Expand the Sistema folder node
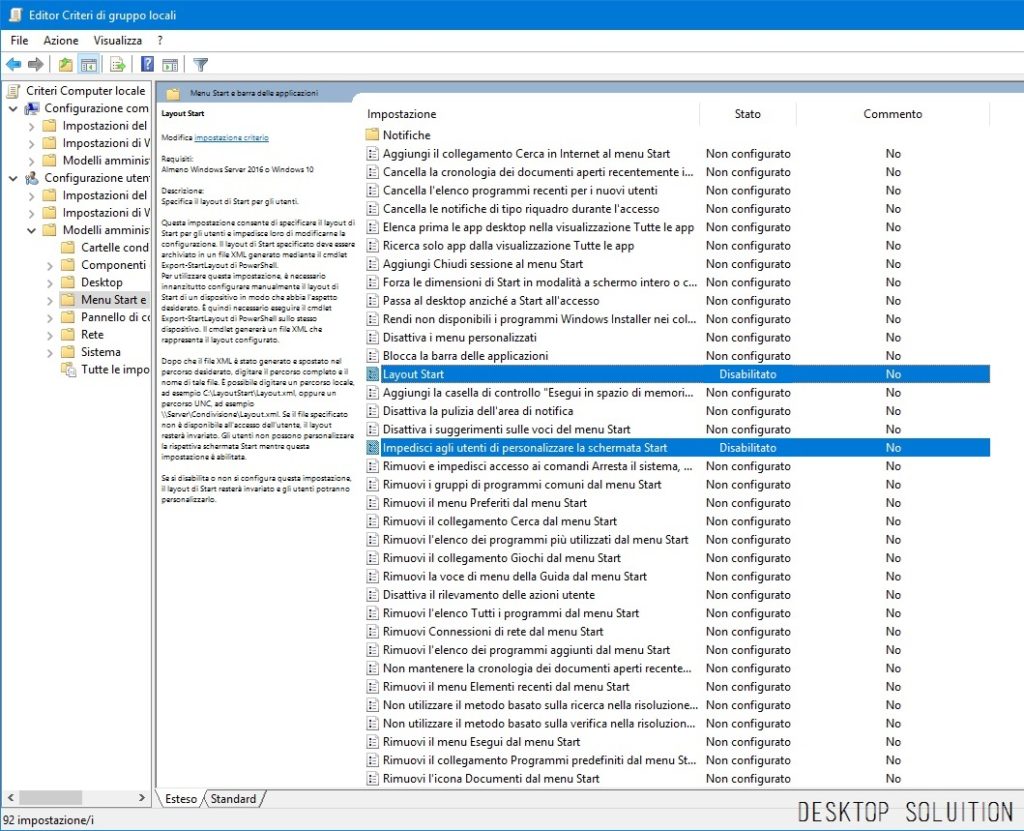This screenshot has height=831, width=1024. click(48, 352)
